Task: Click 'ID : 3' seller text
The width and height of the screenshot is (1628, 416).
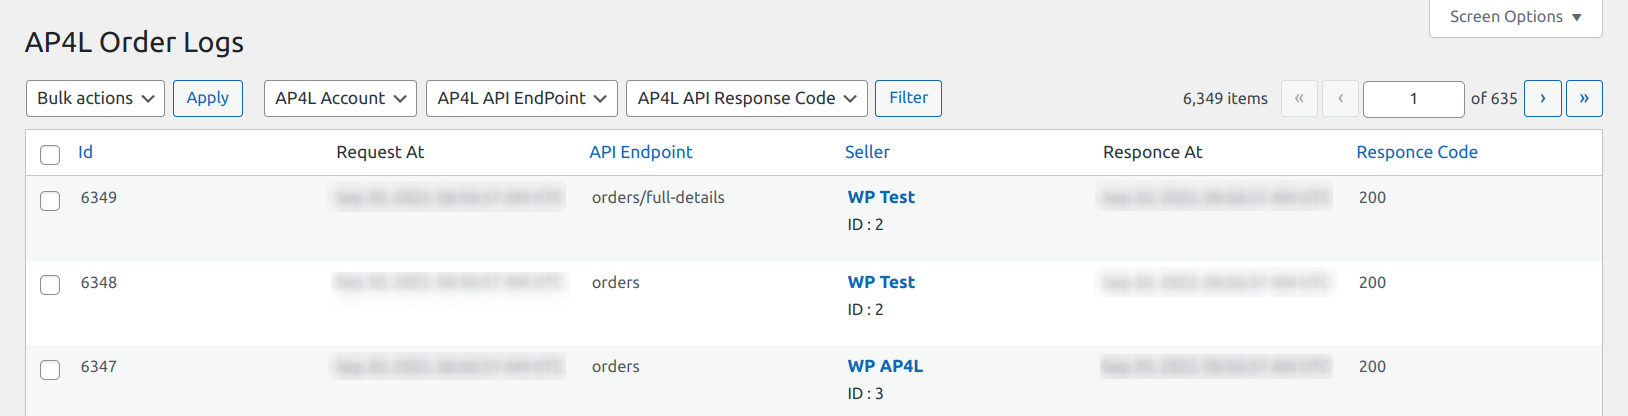Action: coord(866,393)
